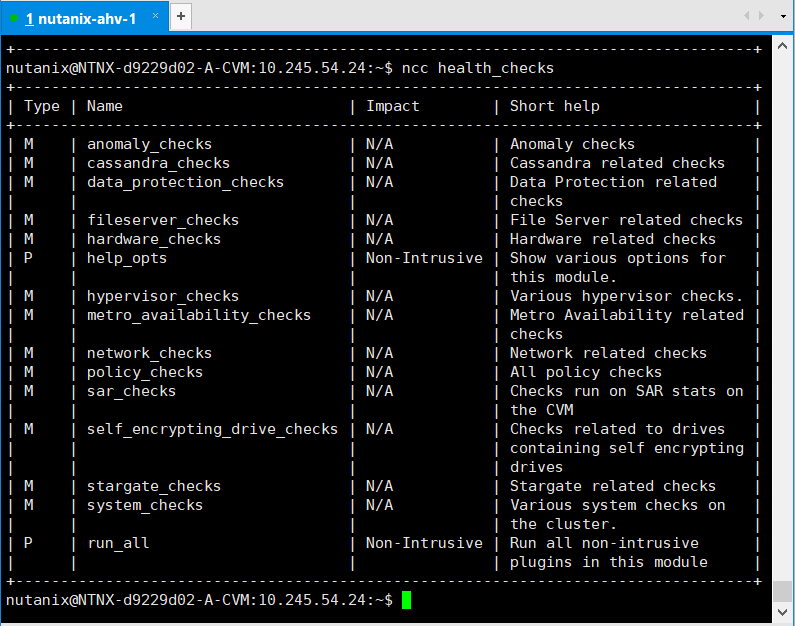Click the Short help column header
This screenshot has height=626, width=795.
coord(555,106)
